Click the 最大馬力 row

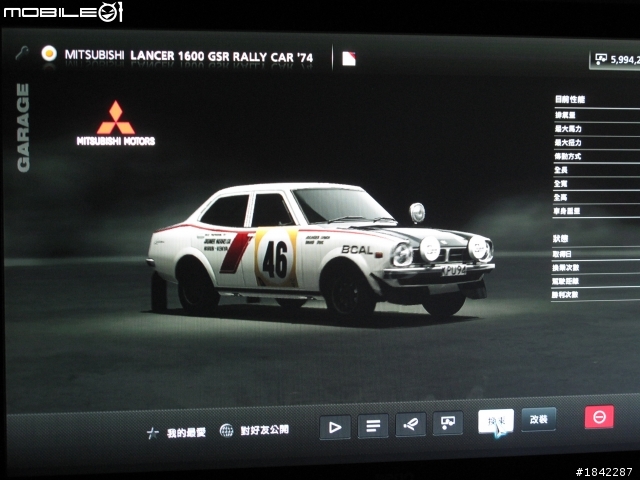pyautogui.click(x=596, y=129)
